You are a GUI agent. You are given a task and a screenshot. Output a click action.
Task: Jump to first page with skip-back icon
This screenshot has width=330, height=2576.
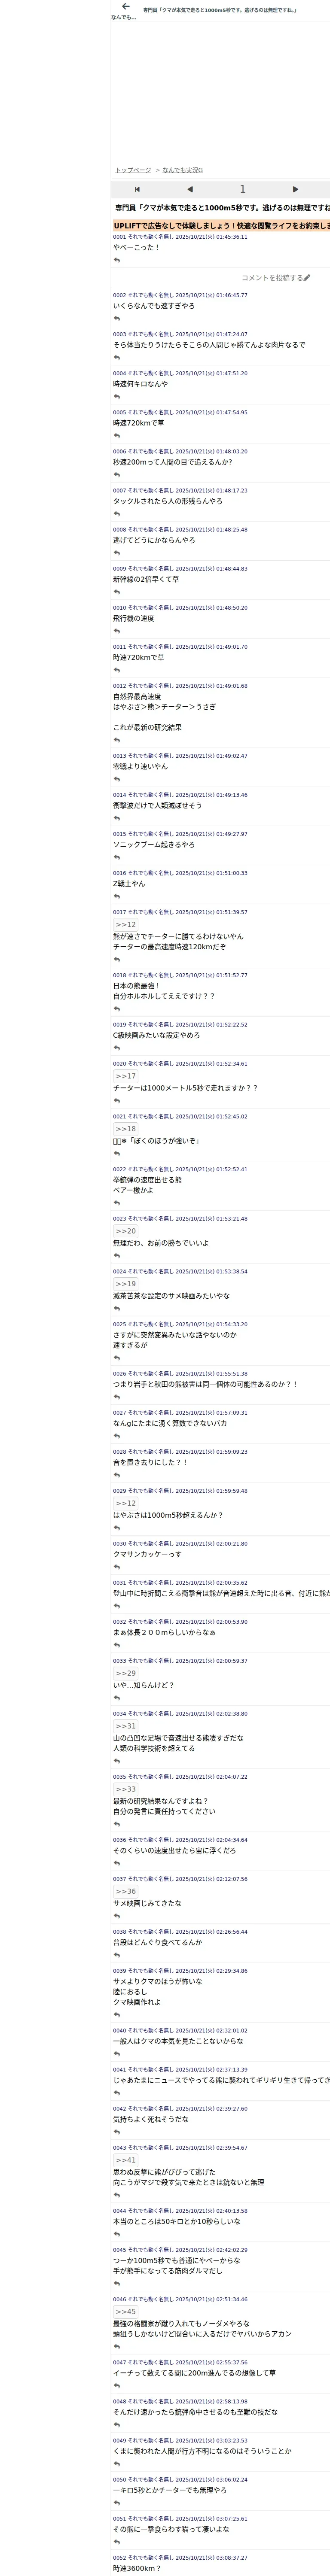137,189
